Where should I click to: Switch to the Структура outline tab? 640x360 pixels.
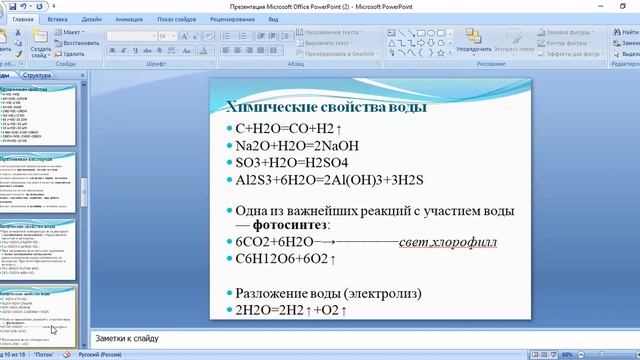tap(37, 75)
